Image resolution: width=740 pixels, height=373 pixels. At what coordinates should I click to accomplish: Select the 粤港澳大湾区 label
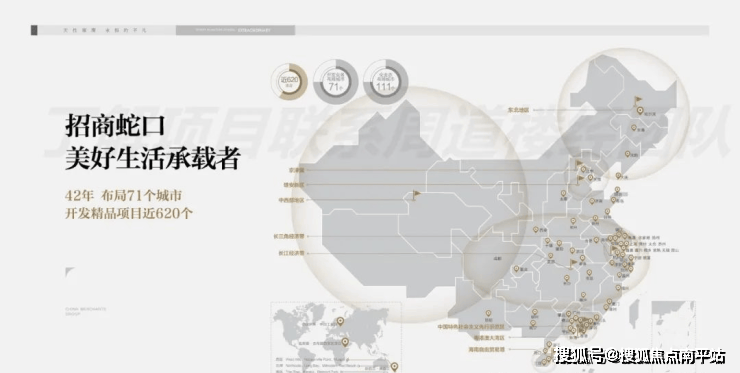489,338
